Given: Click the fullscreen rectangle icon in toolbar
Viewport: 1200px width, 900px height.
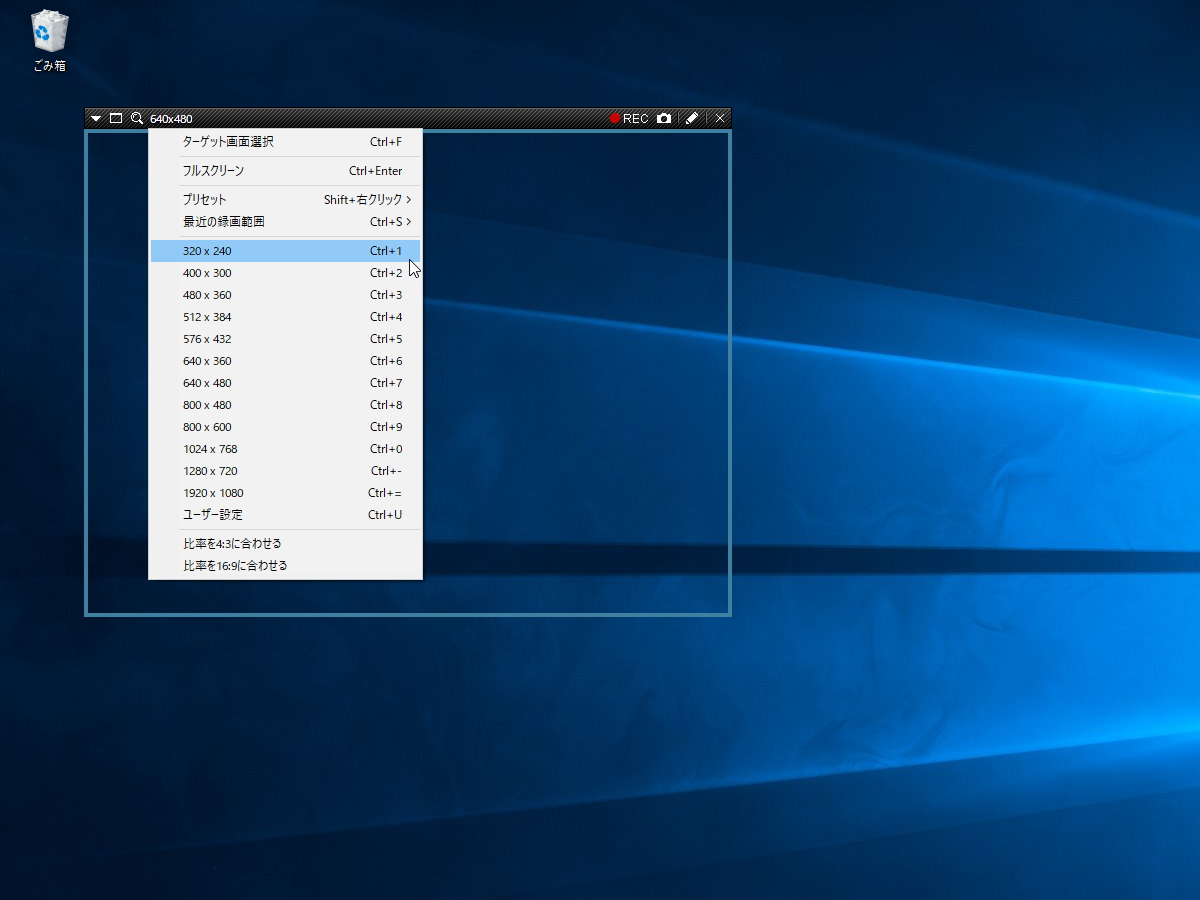Looking at the screenshot, I should [x=116, y=118].
